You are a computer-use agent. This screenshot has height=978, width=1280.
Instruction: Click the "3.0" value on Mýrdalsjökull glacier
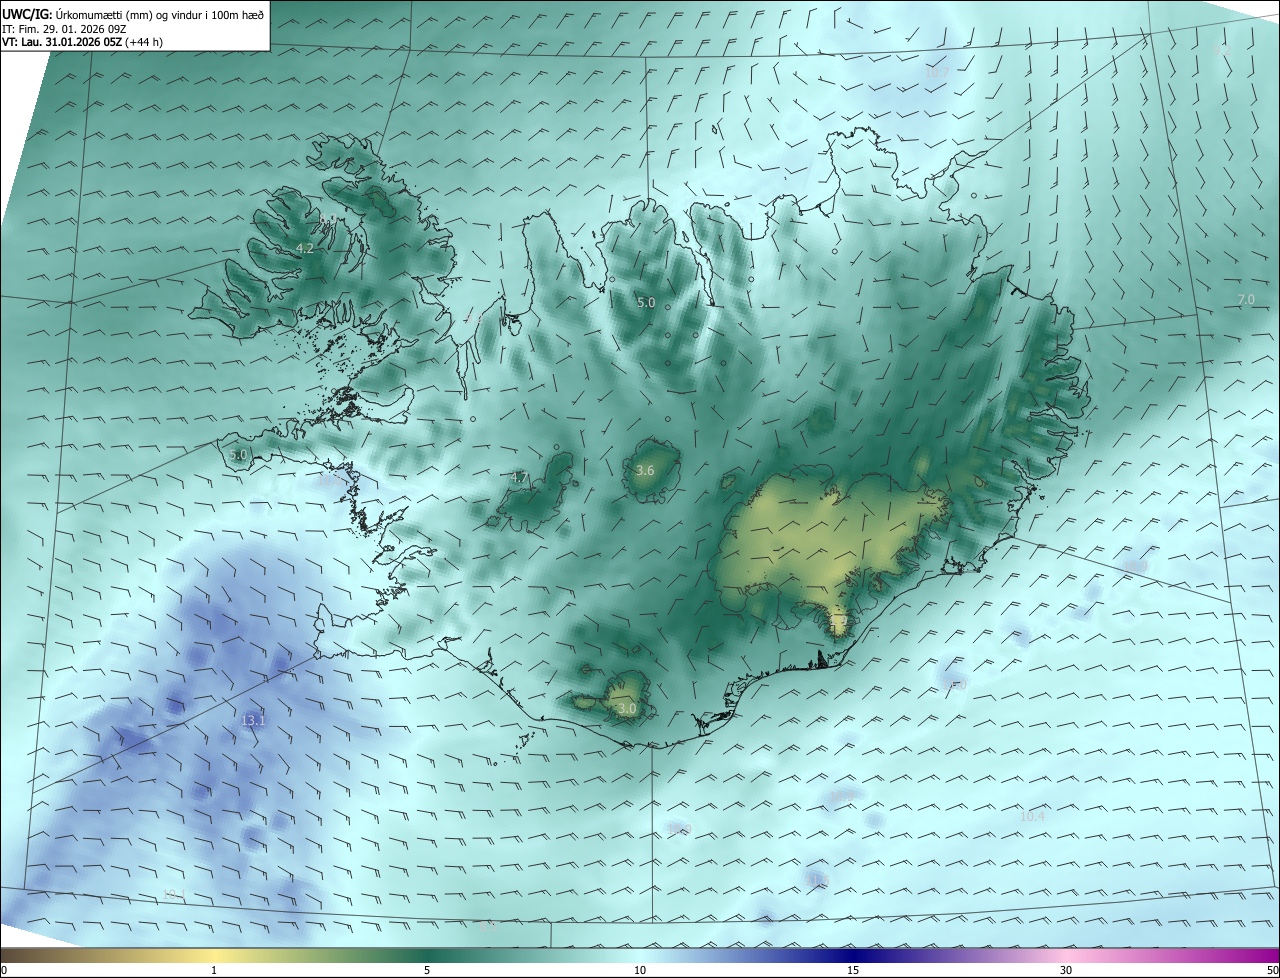point(627,709)
